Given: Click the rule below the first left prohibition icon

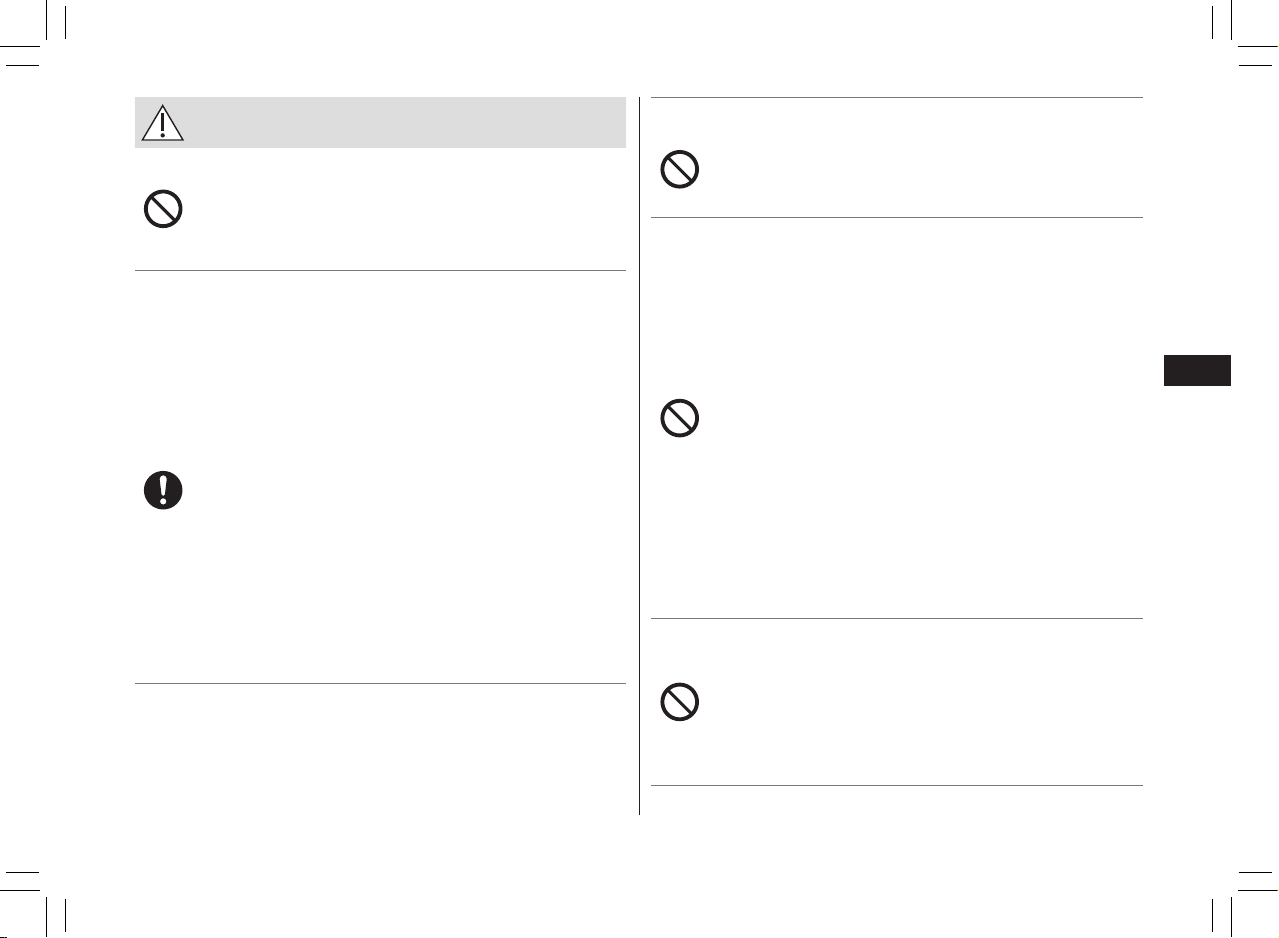Looking at the screenshot, I should 380,270.
